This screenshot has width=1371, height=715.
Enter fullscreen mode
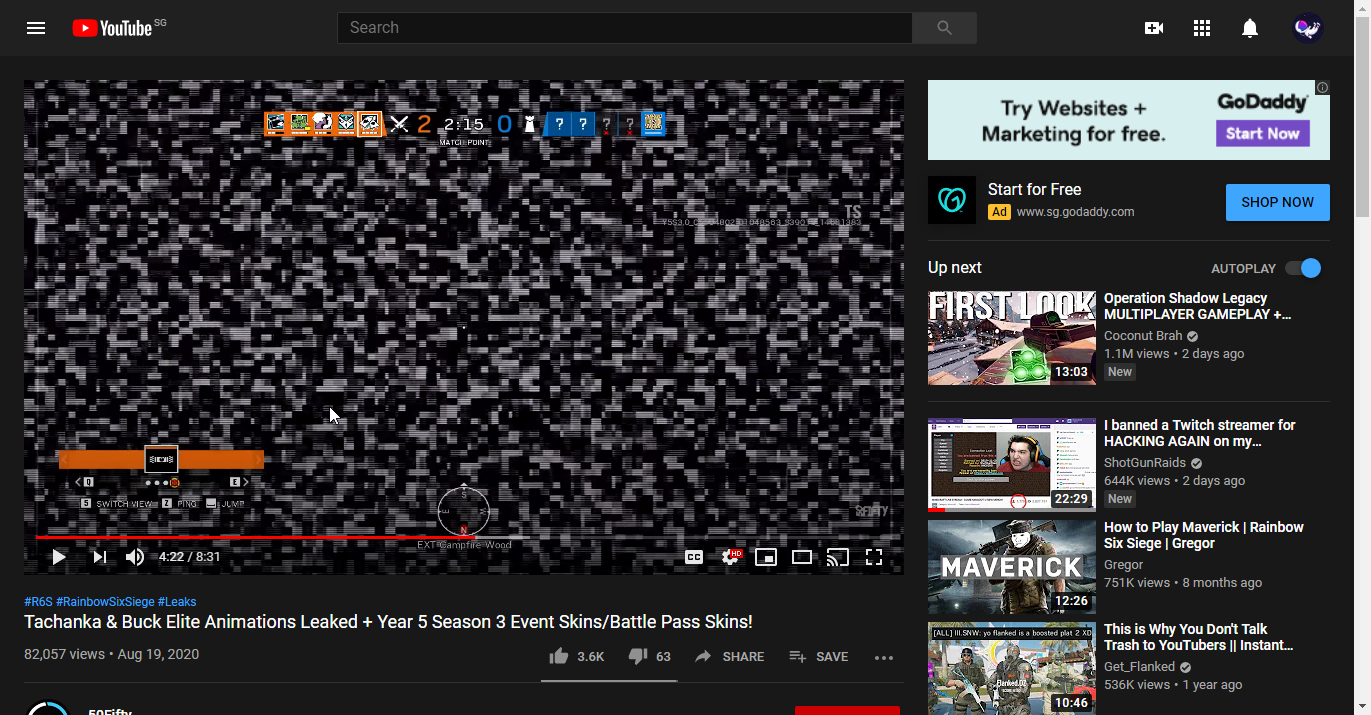click(x=874, y=557)
